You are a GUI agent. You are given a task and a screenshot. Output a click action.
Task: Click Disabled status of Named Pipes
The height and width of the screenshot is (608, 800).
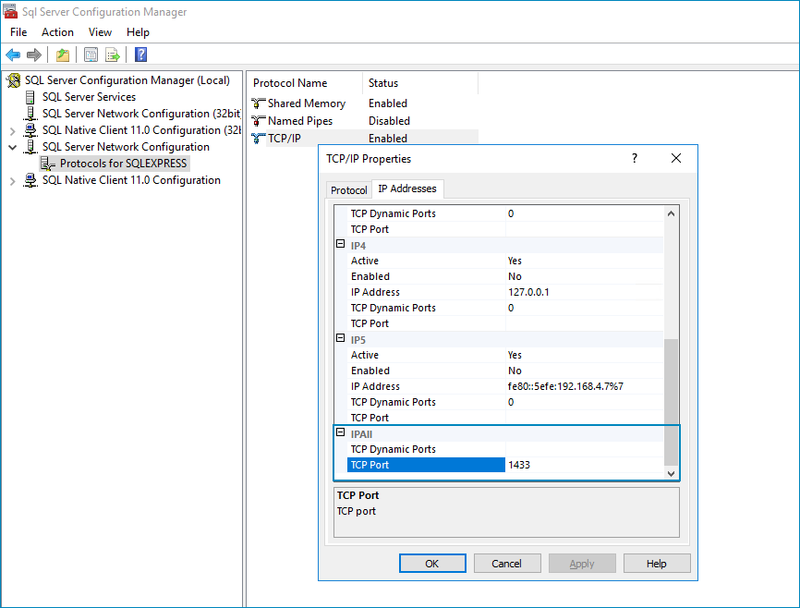coord(389,121)
